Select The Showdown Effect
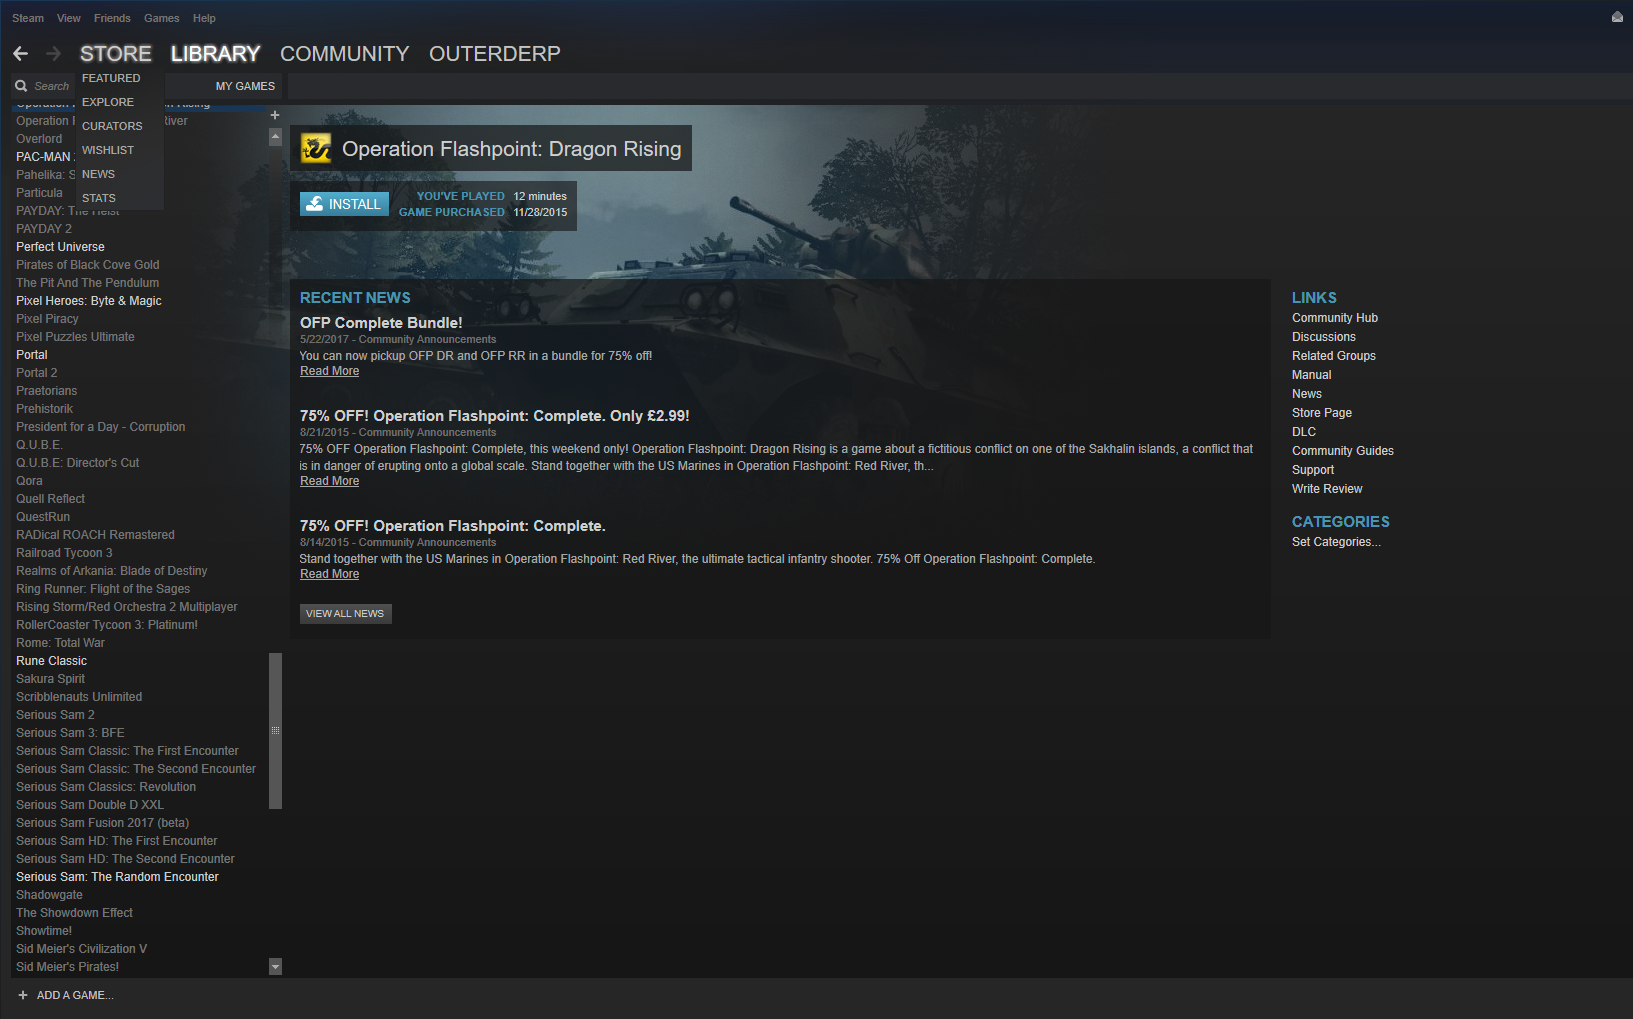 coord(74,913)
